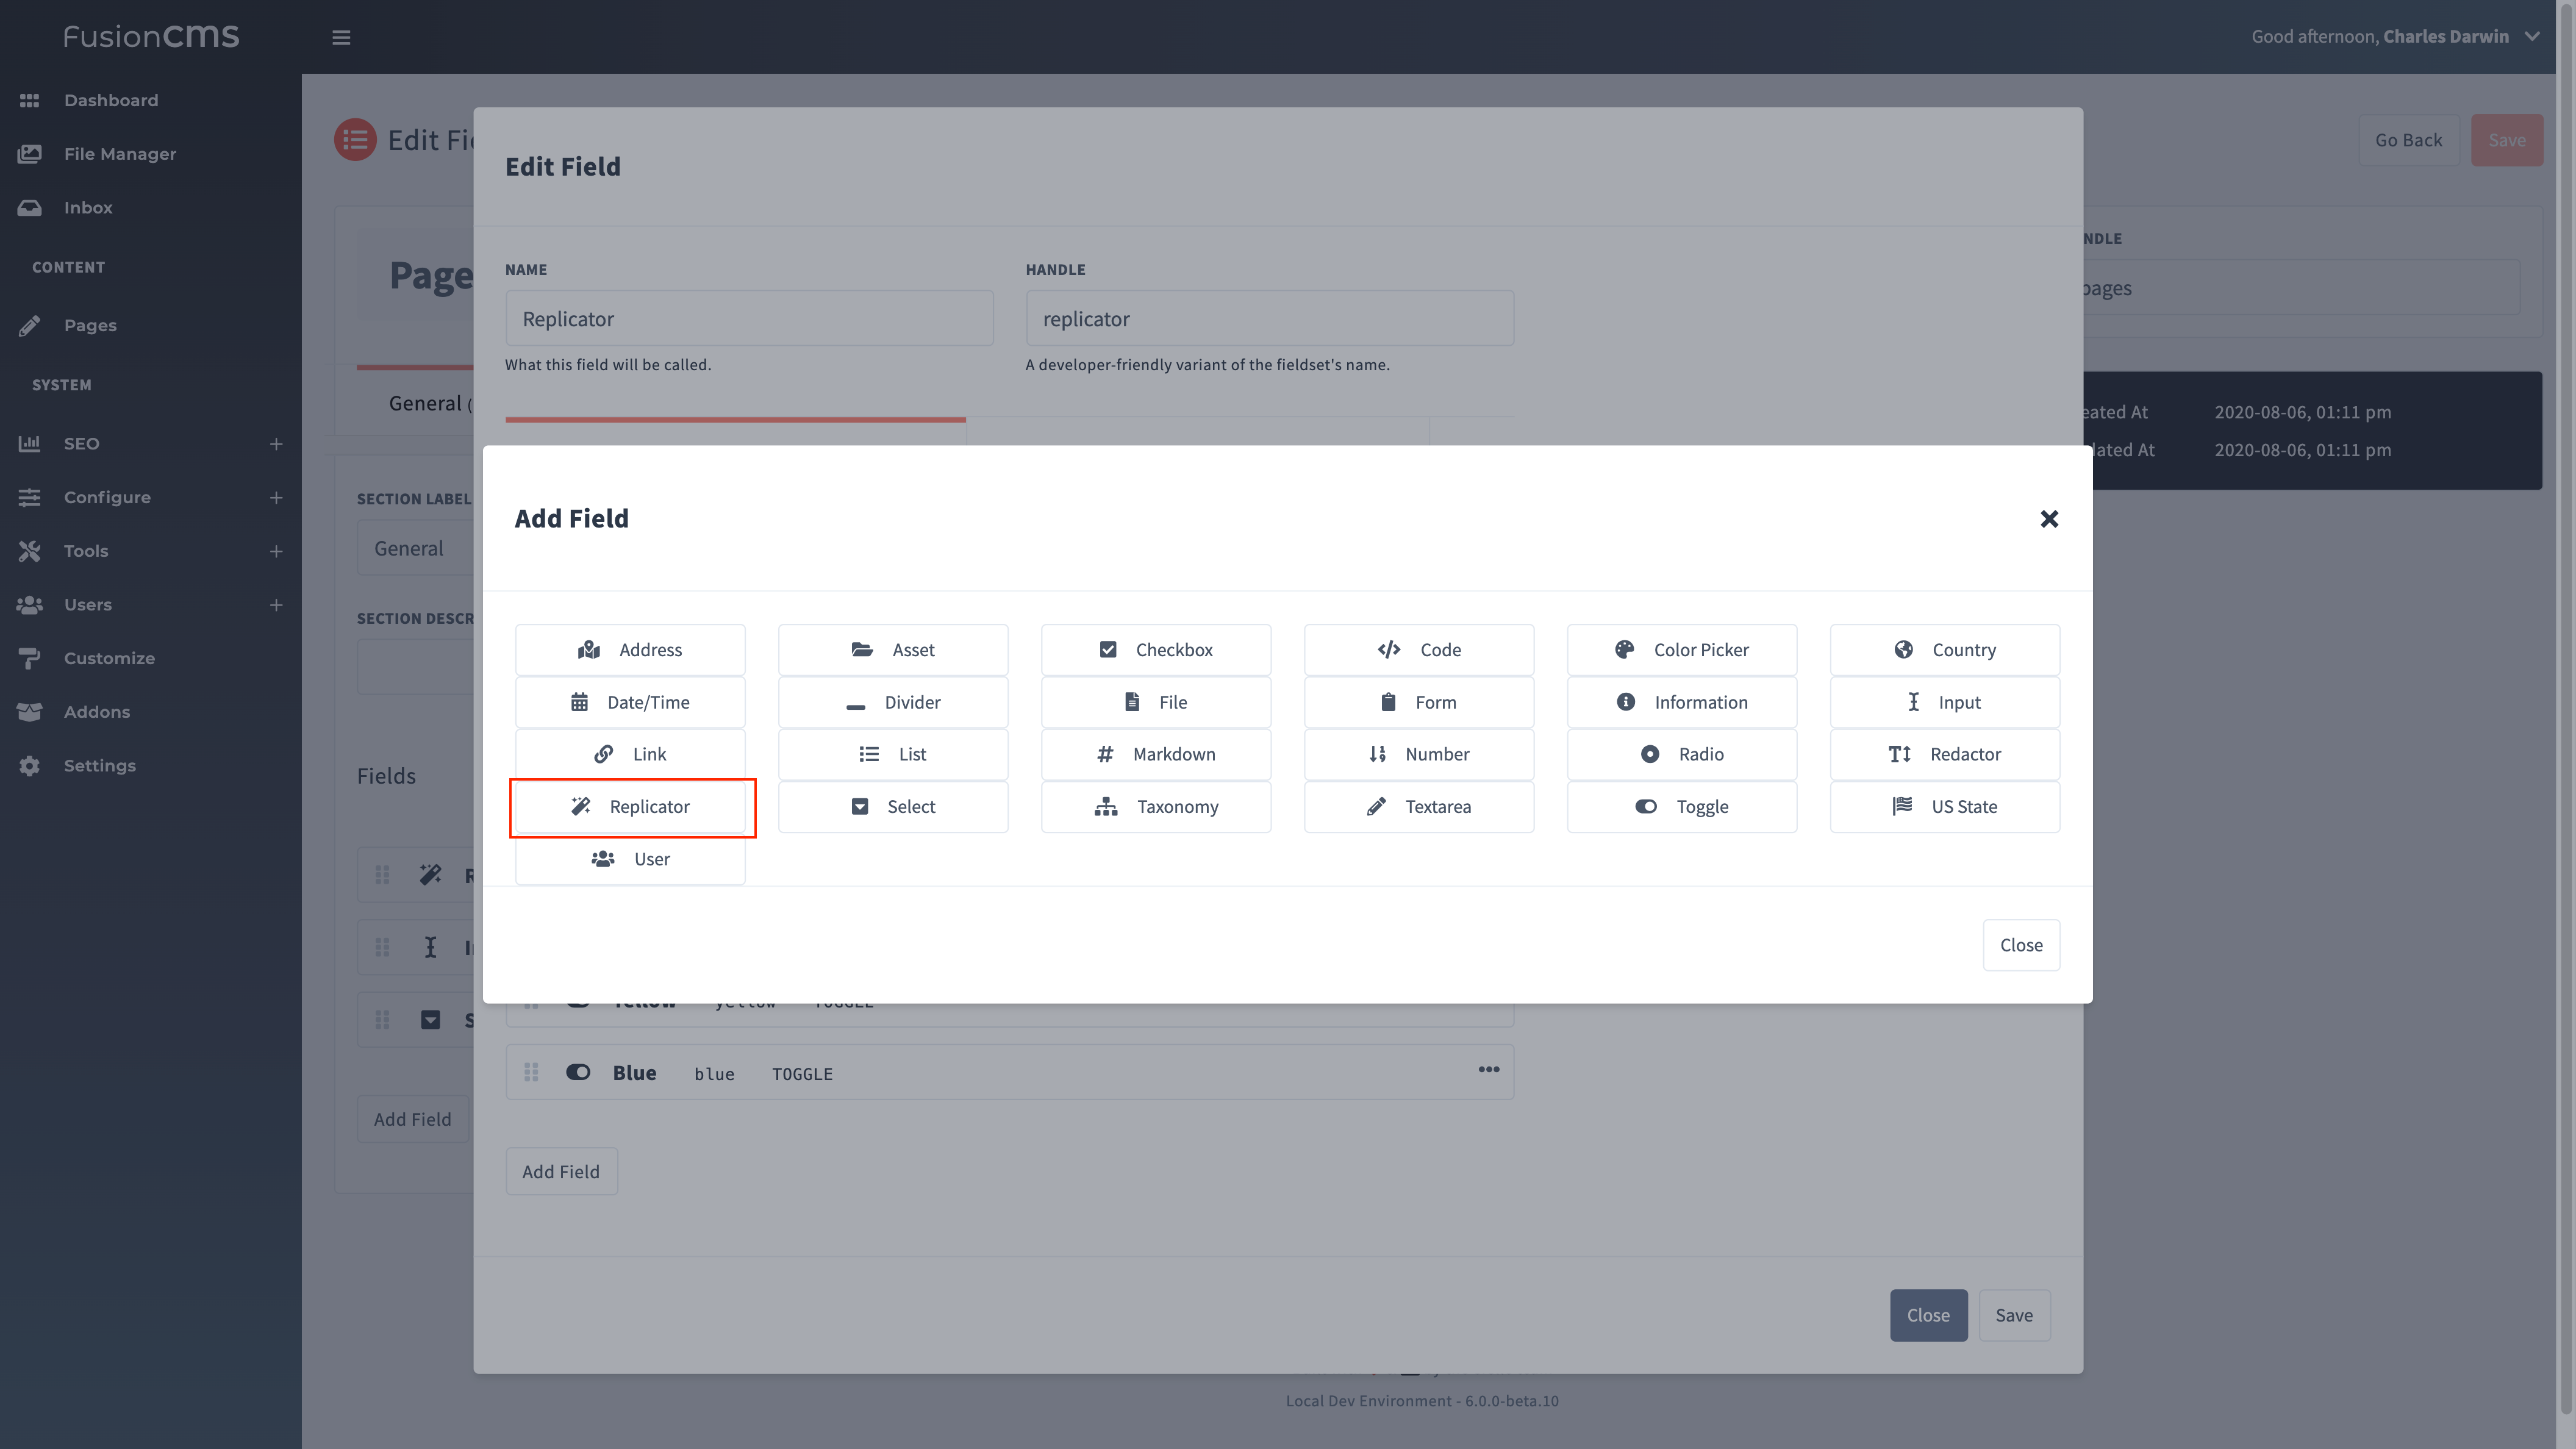The image size is (2576, 1449).
Task: Open the Customize section
Action: pos(109,657)
